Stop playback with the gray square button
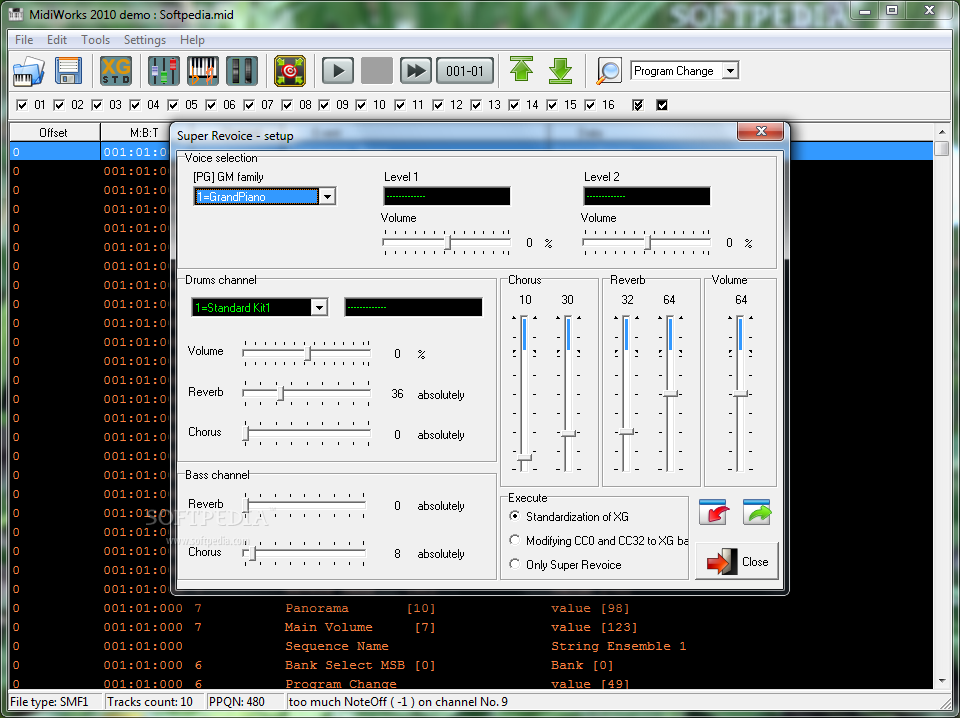This screenshot has width=960, height=718. [x=377, y=71]
